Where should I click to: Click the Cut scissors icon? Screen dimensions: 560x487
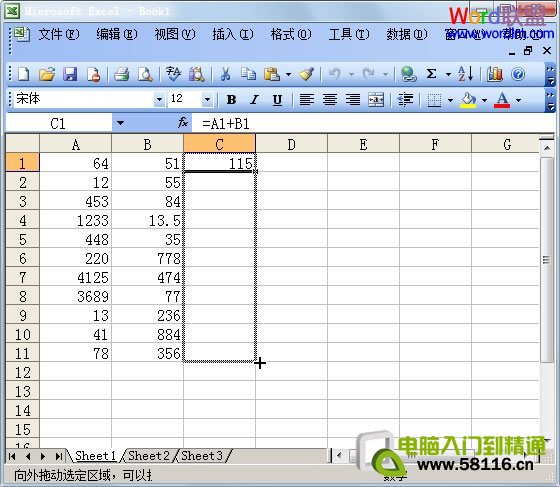point(225,74)
